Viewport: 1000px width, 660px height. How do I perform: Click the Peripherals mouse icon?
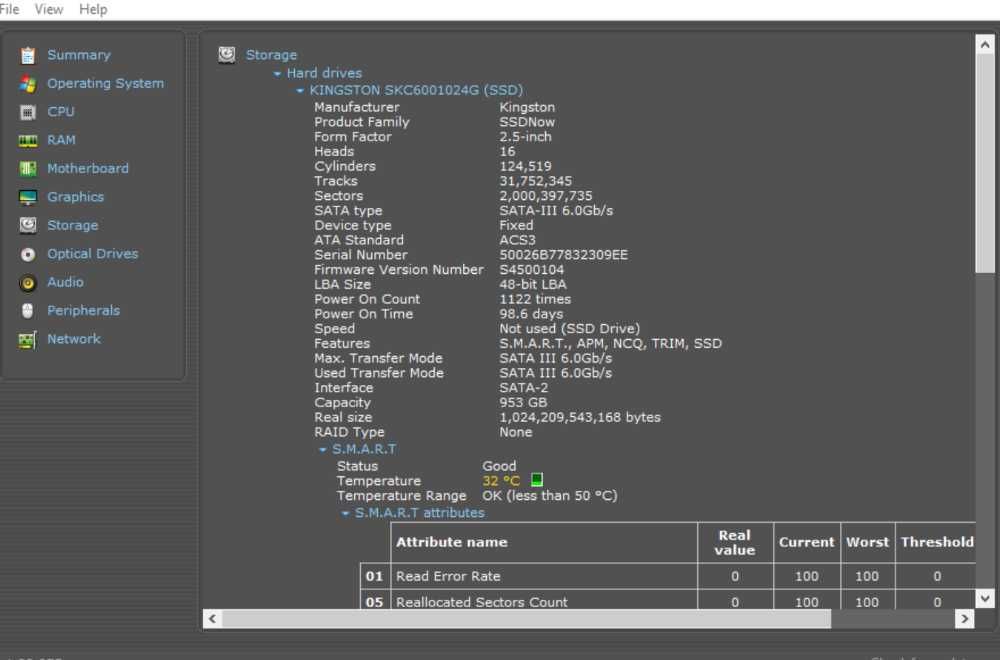(x=27, y=311)
